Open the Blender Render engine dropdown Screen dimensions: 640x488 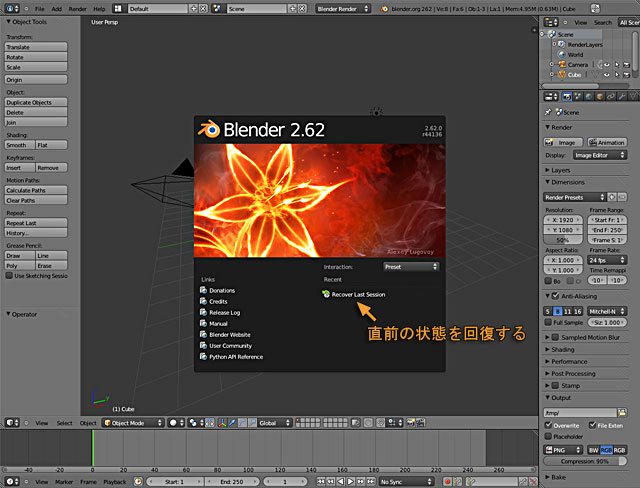(x=343, y=9)
